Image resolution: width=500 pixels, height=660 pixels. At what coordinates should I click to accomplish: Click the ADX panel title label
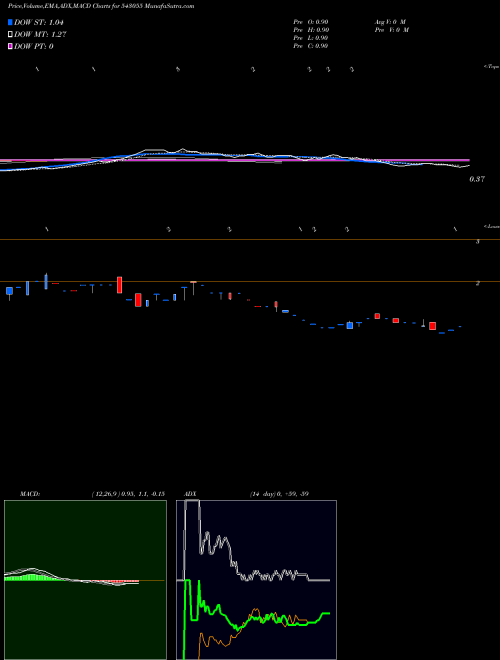click(x=191, y=494)
